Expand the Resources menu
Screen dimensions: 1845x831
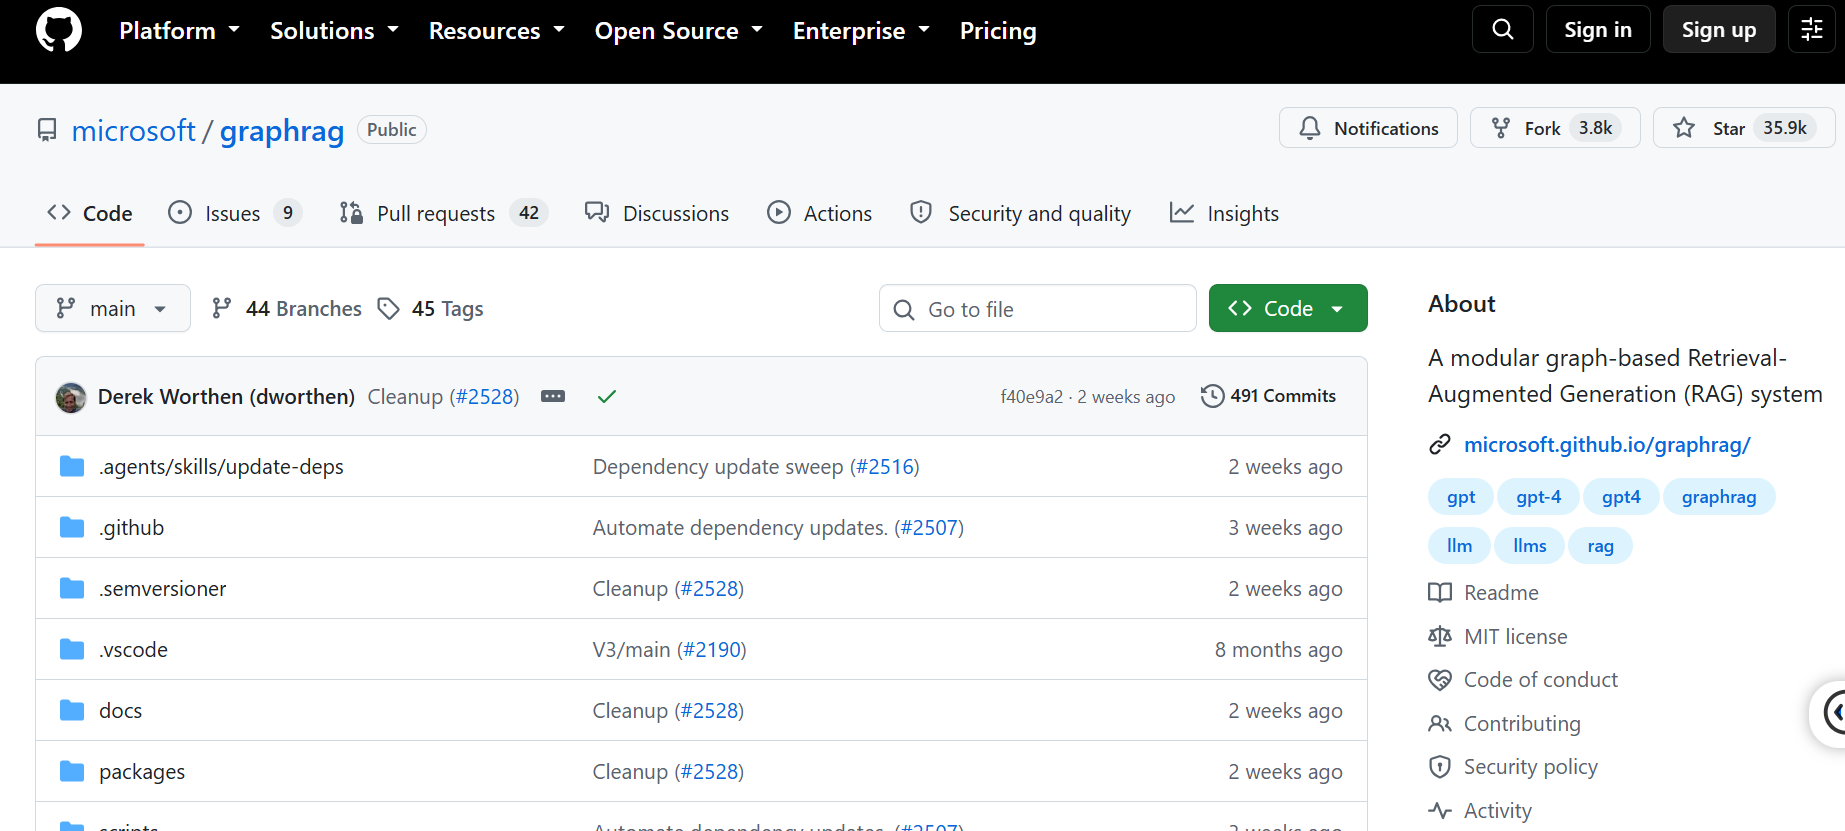(x=497, y=30)
